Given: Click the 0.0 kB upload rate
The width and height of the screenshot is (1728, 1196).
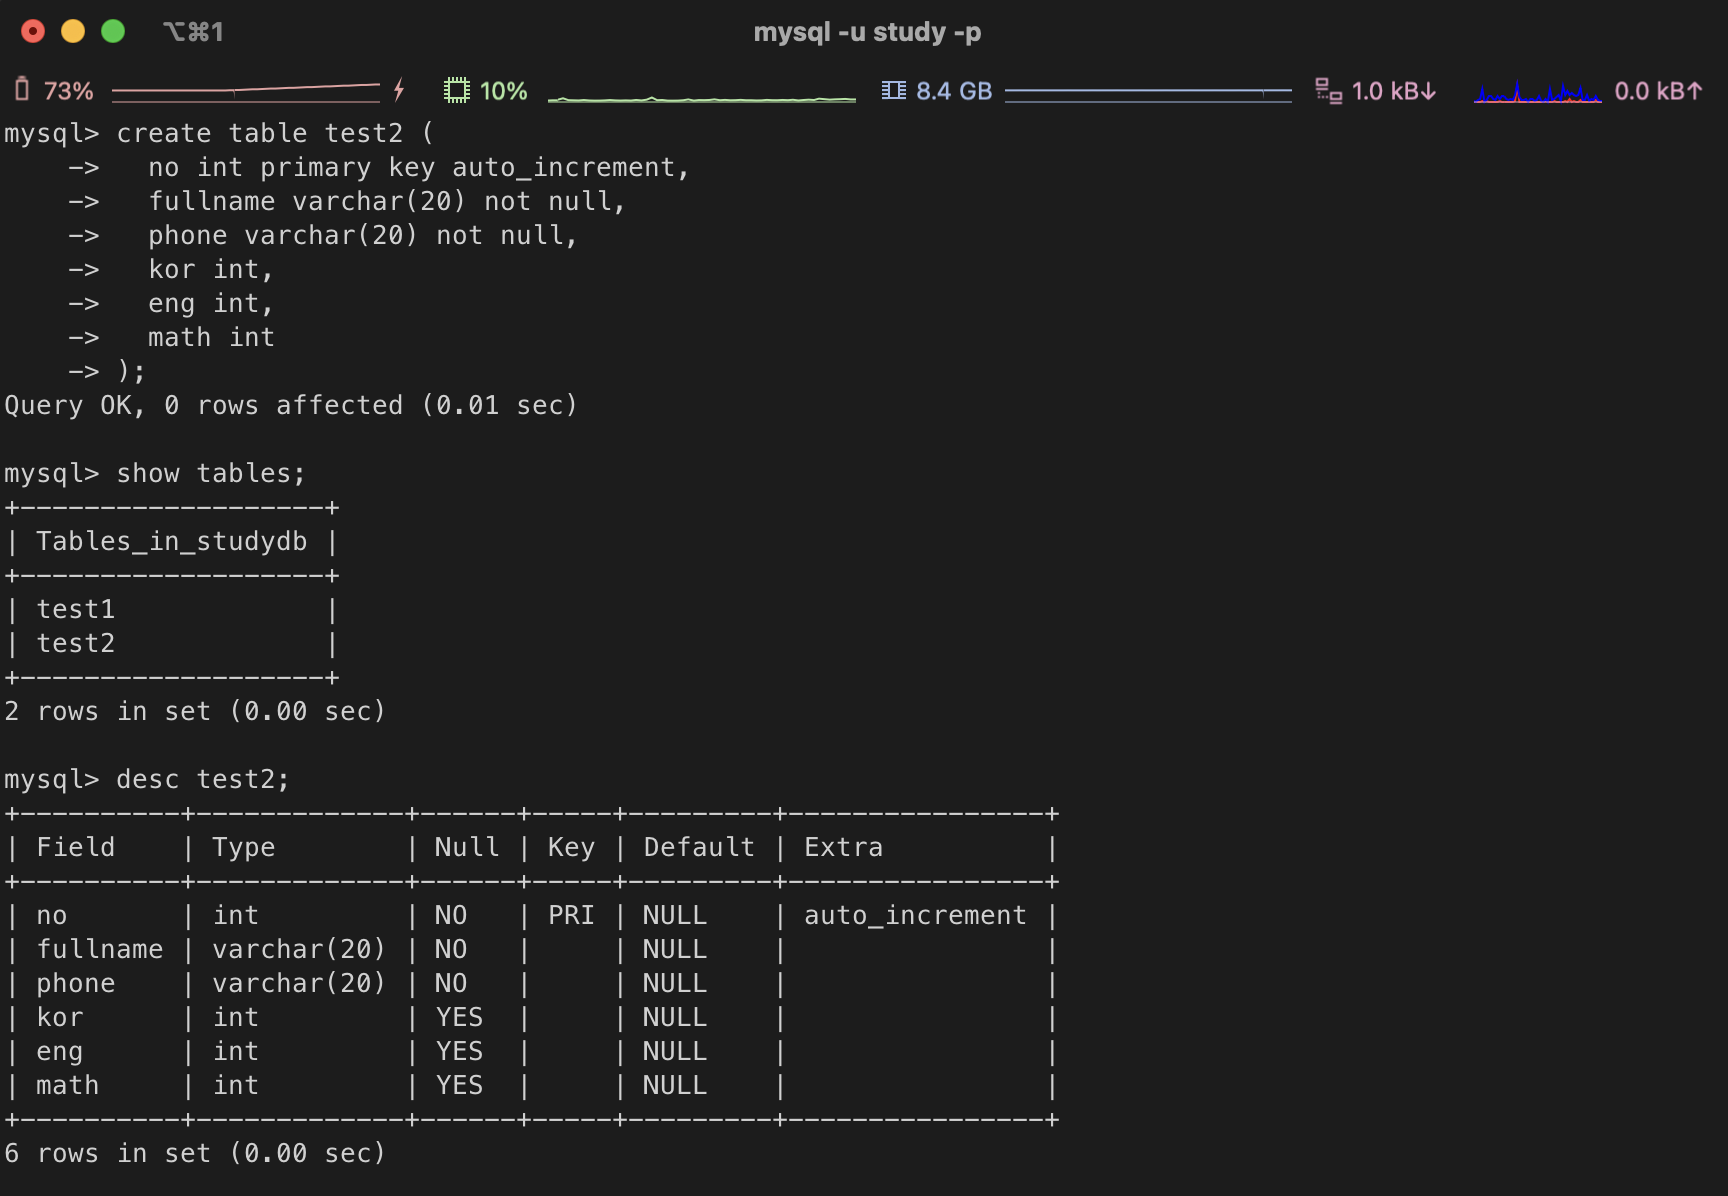Looking at the screenshot, I should tap(1658, 91).
